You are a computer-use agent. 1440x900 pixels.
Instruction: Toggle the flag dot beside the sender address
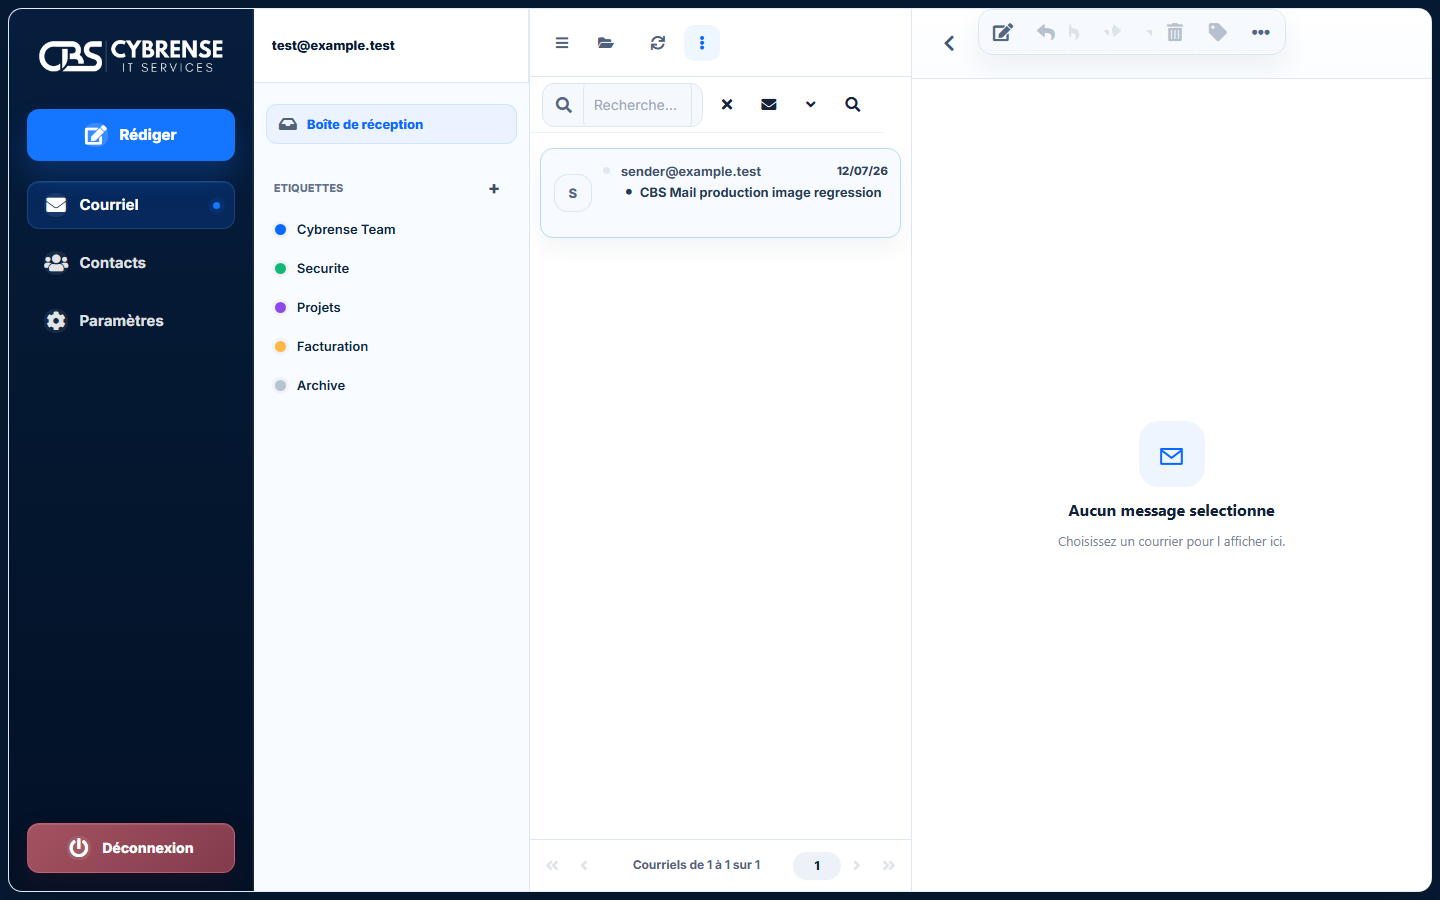(x=606, y=171)
